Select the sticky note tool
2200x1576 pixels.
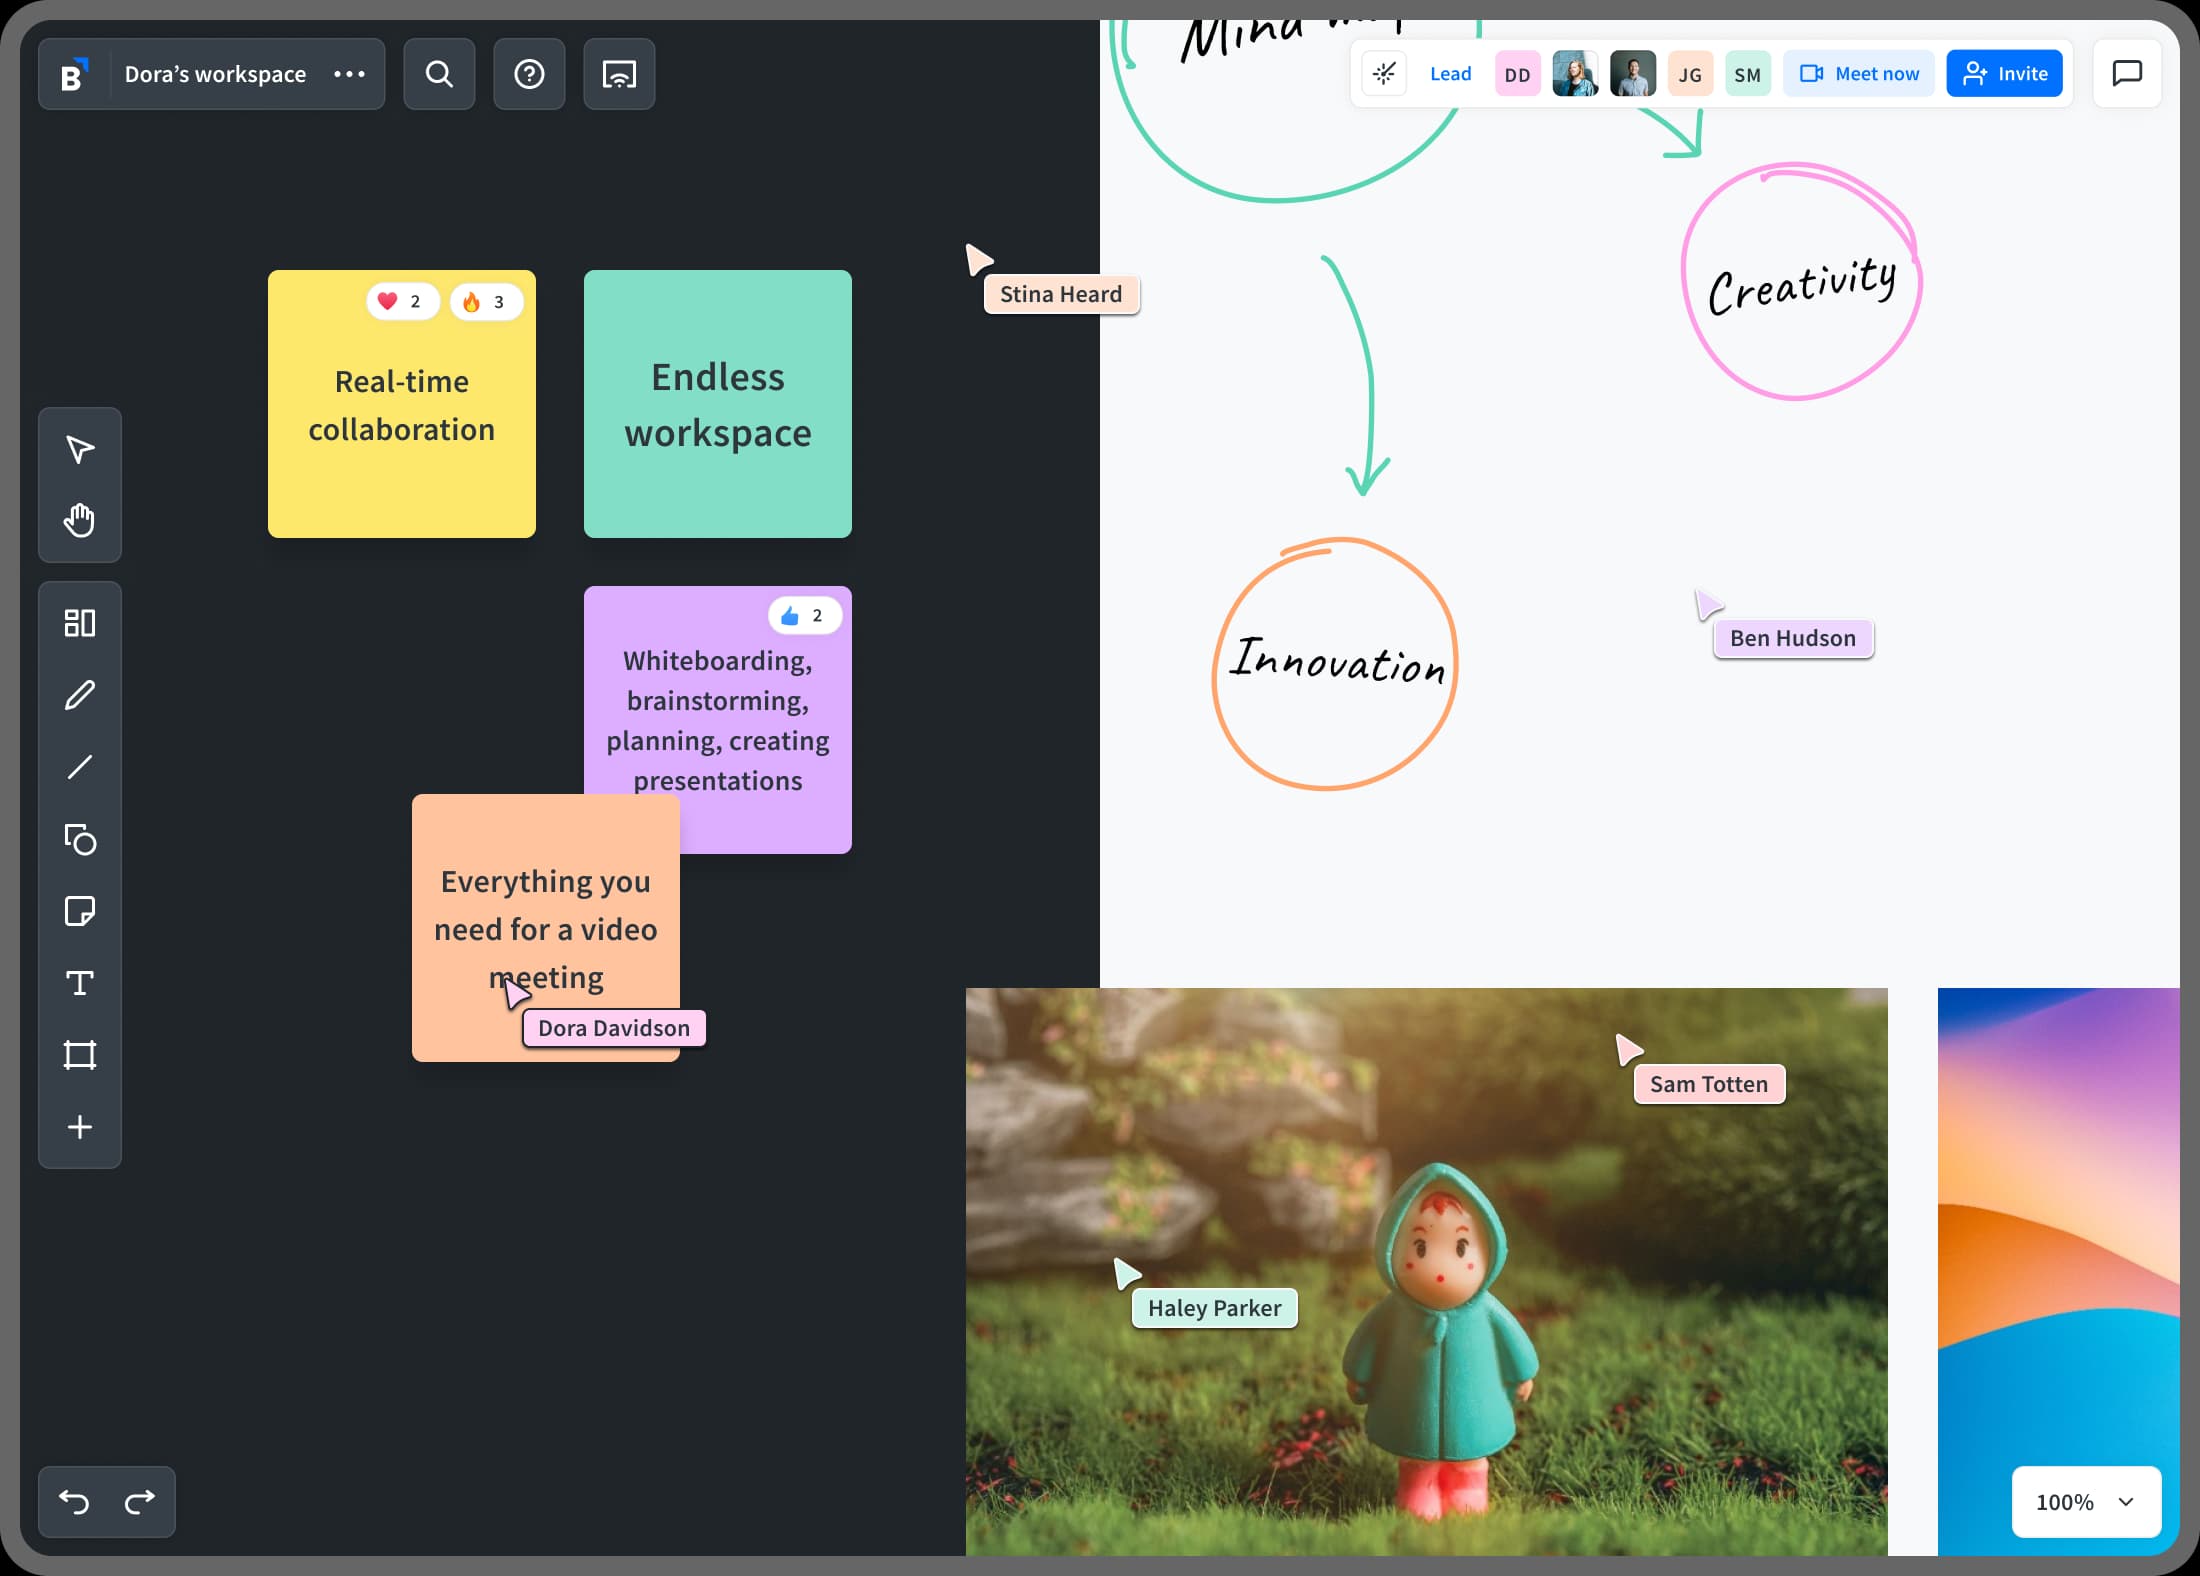pos(80,911)
